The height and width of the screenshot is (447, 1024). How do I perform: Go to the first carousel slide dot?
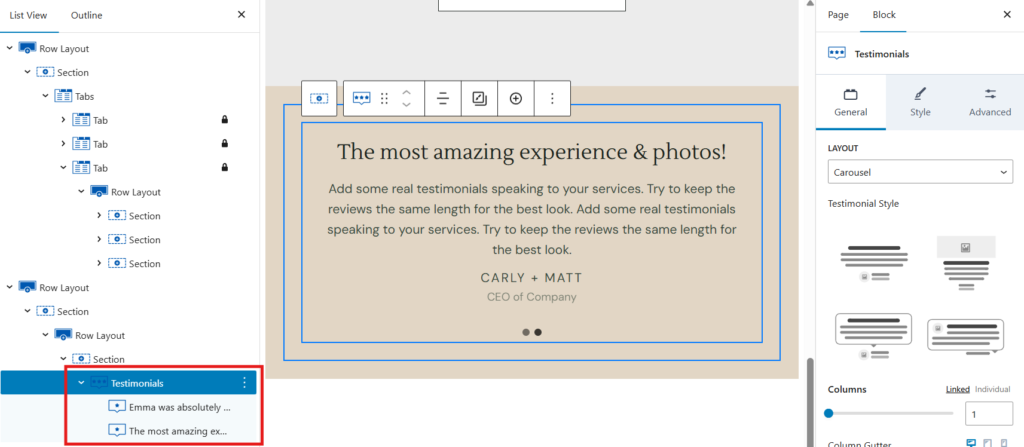tap(526, 332)
